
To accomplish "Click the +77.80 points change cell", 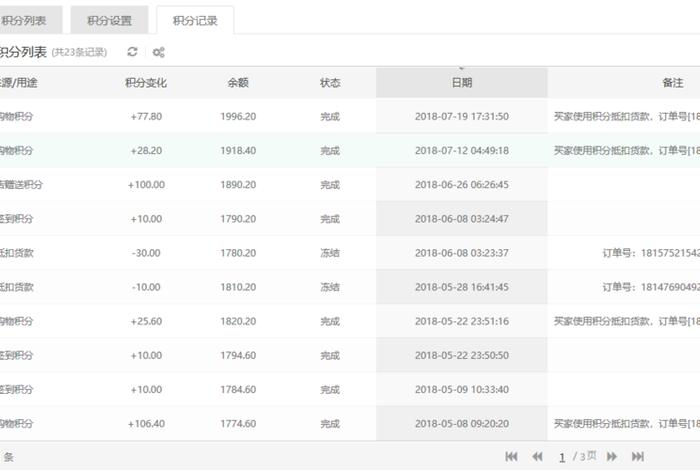I will coord(146,116).
